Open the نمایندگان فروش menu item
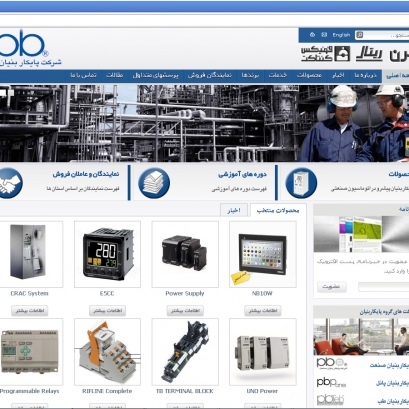Image resolution: width=409 pixels, height=409 pixels. tap(210, 75)
